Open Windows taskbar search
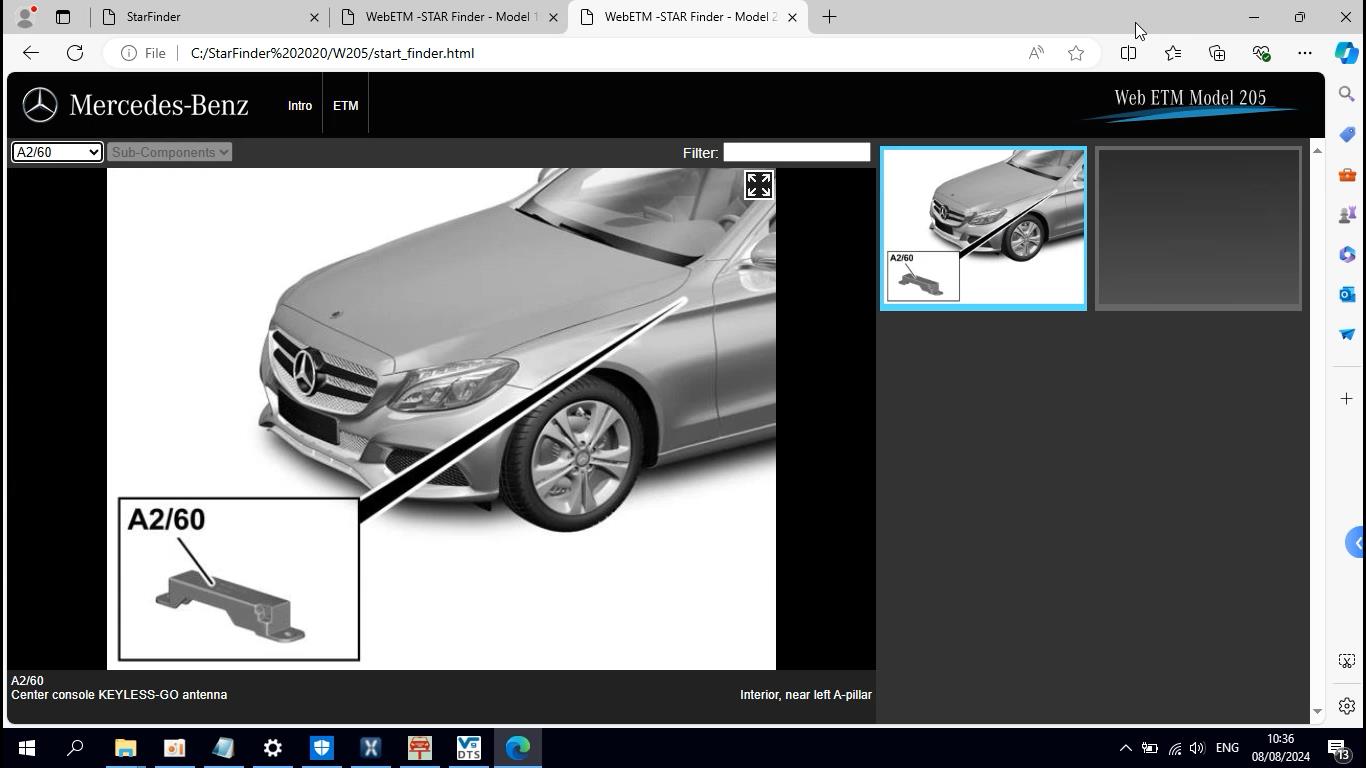This screenshot has height=768, width=1366. pyautogui.click(x=75, y=748)
